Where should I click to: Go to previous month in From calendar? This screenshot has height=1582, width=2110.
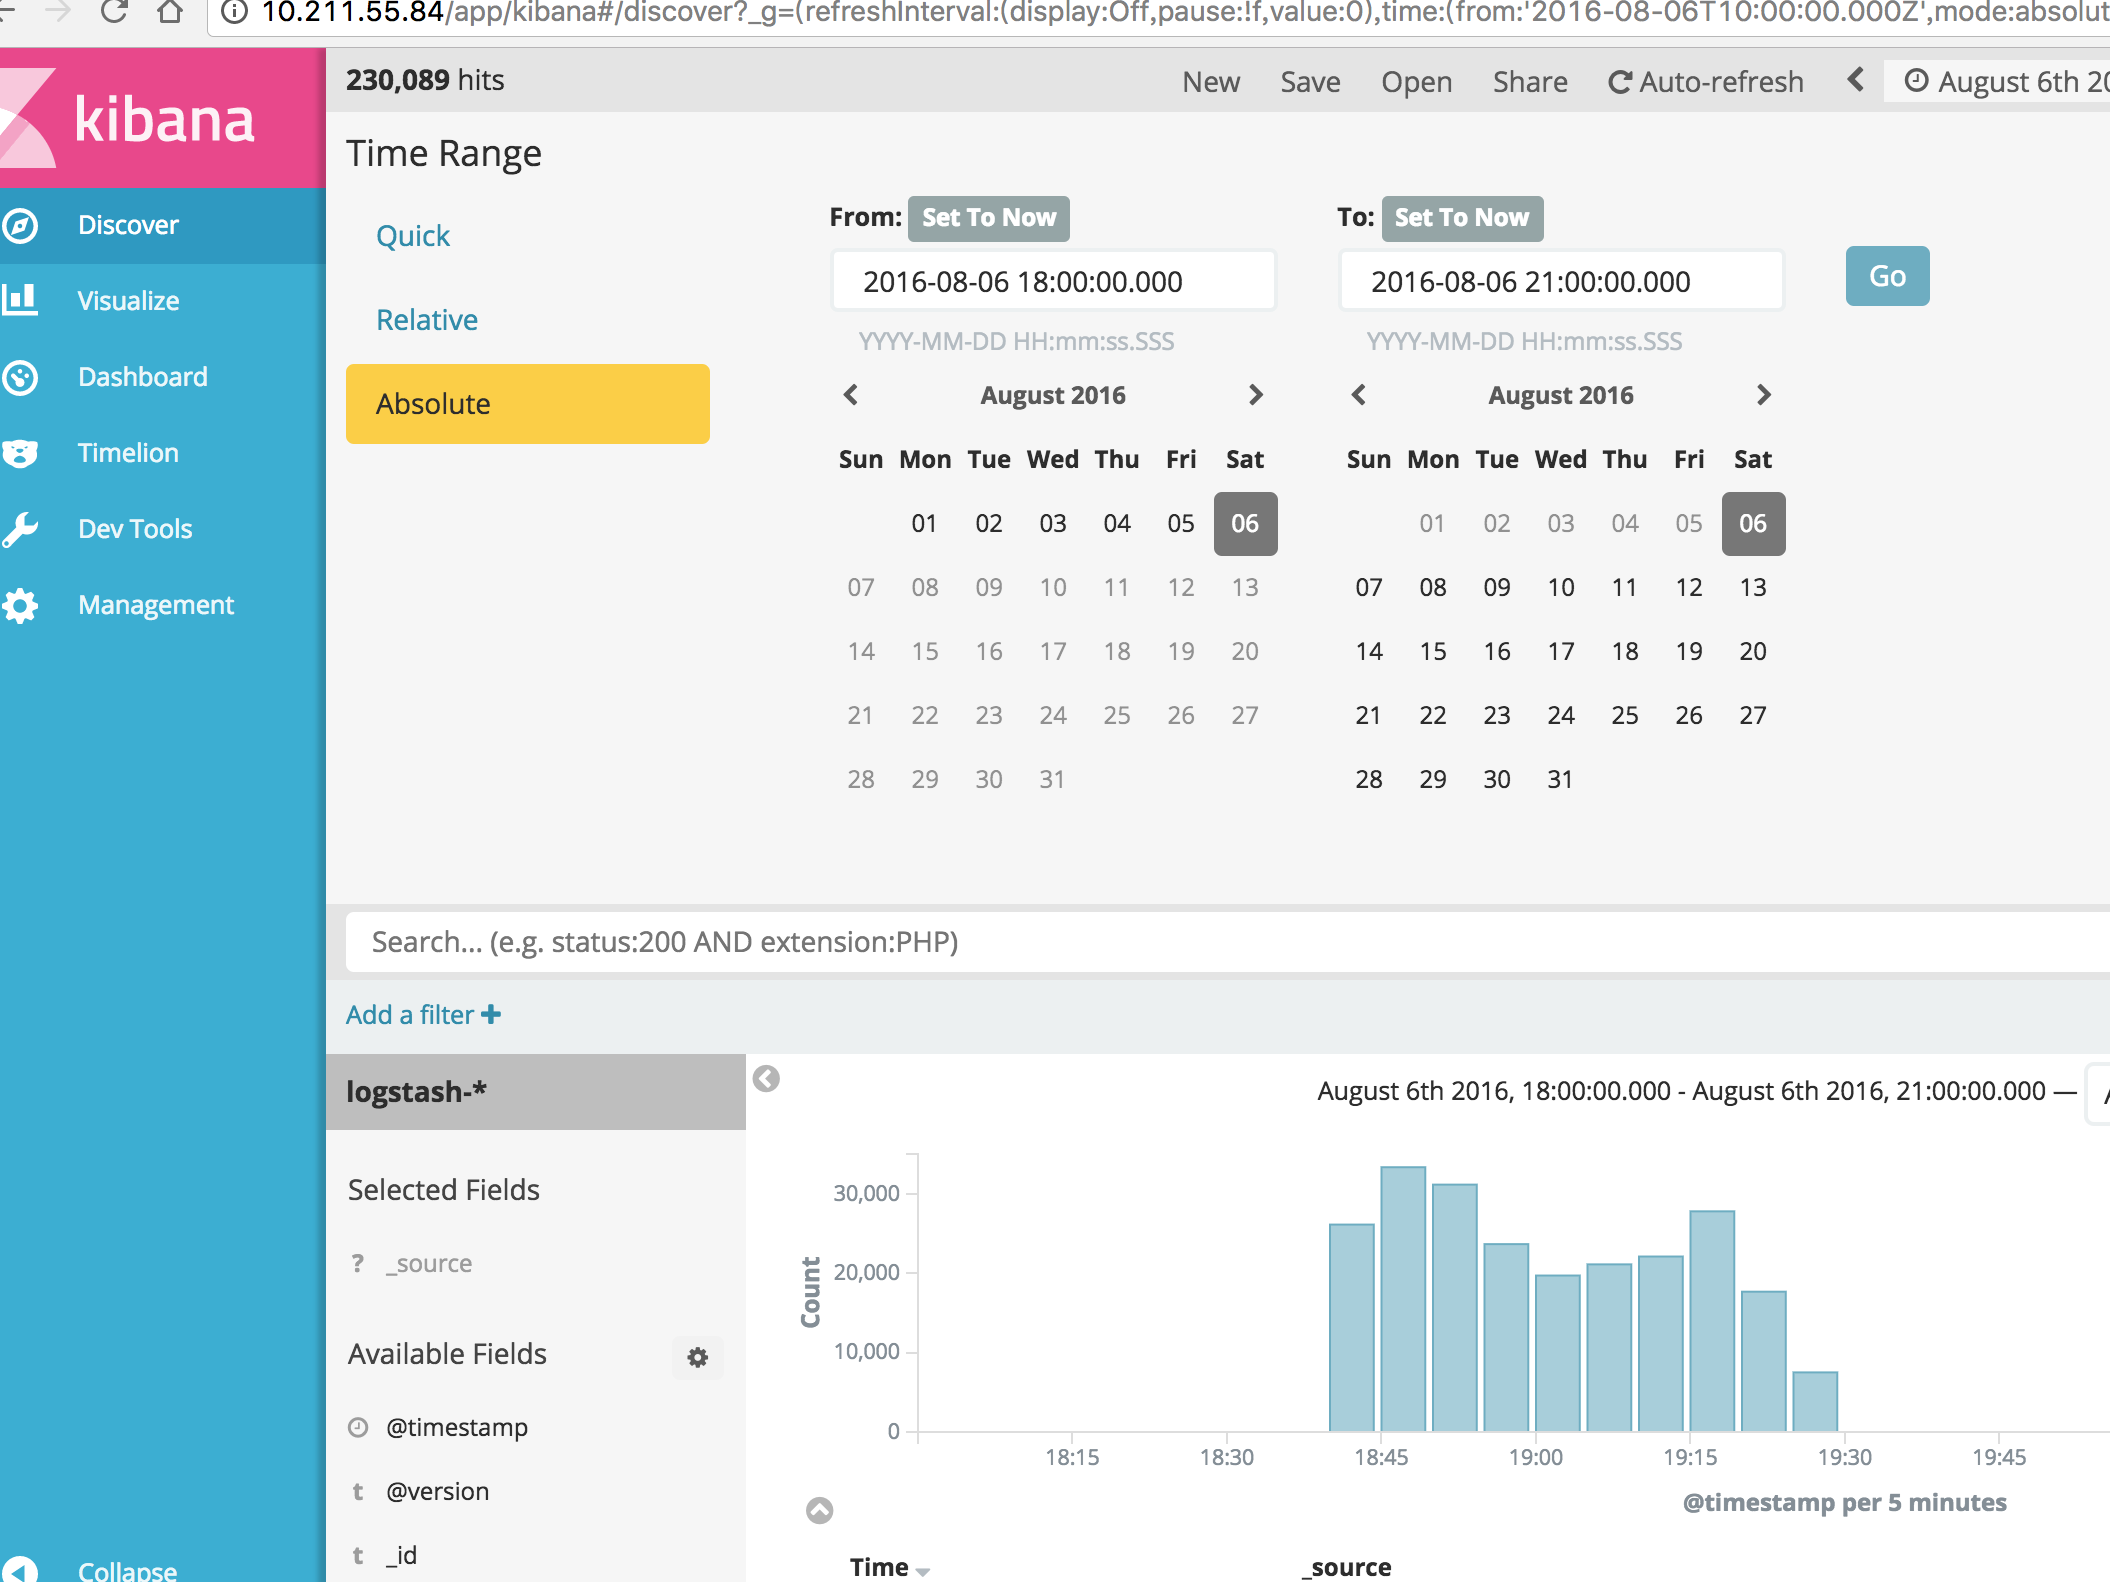[x=851, y=395]
